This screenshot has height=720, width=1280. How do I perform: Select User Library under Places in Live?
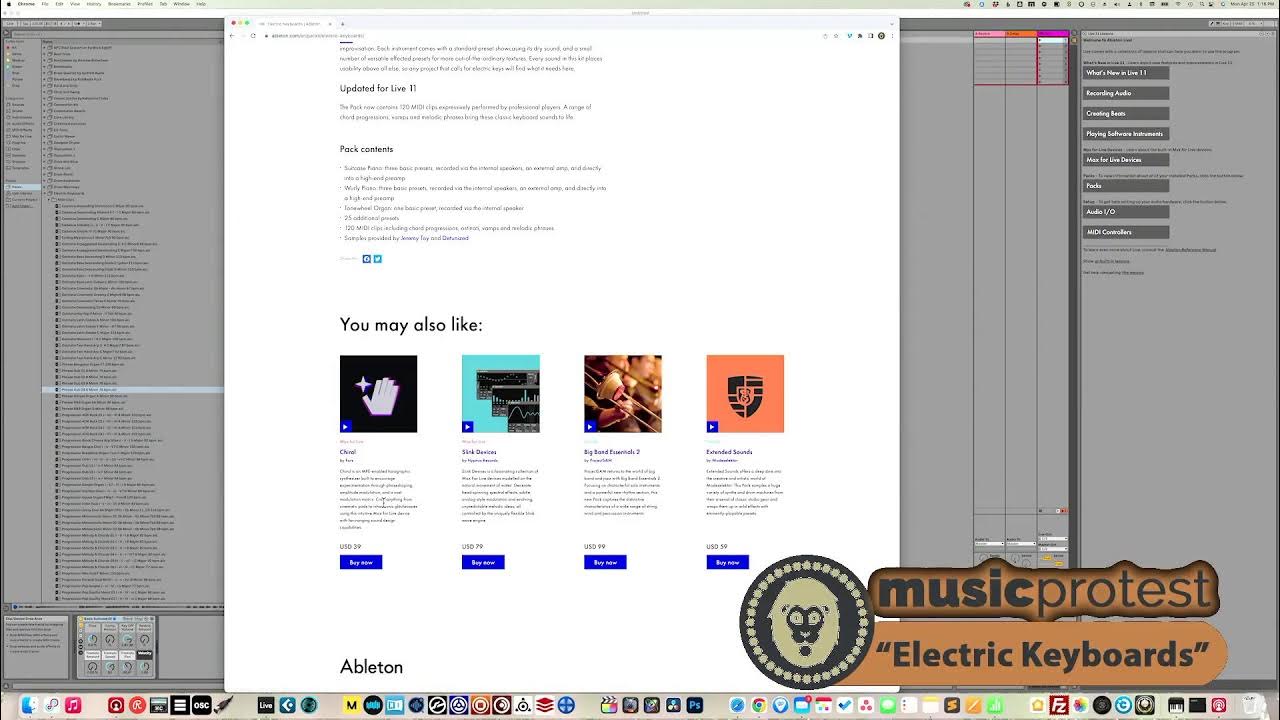[x=21, y=193]
